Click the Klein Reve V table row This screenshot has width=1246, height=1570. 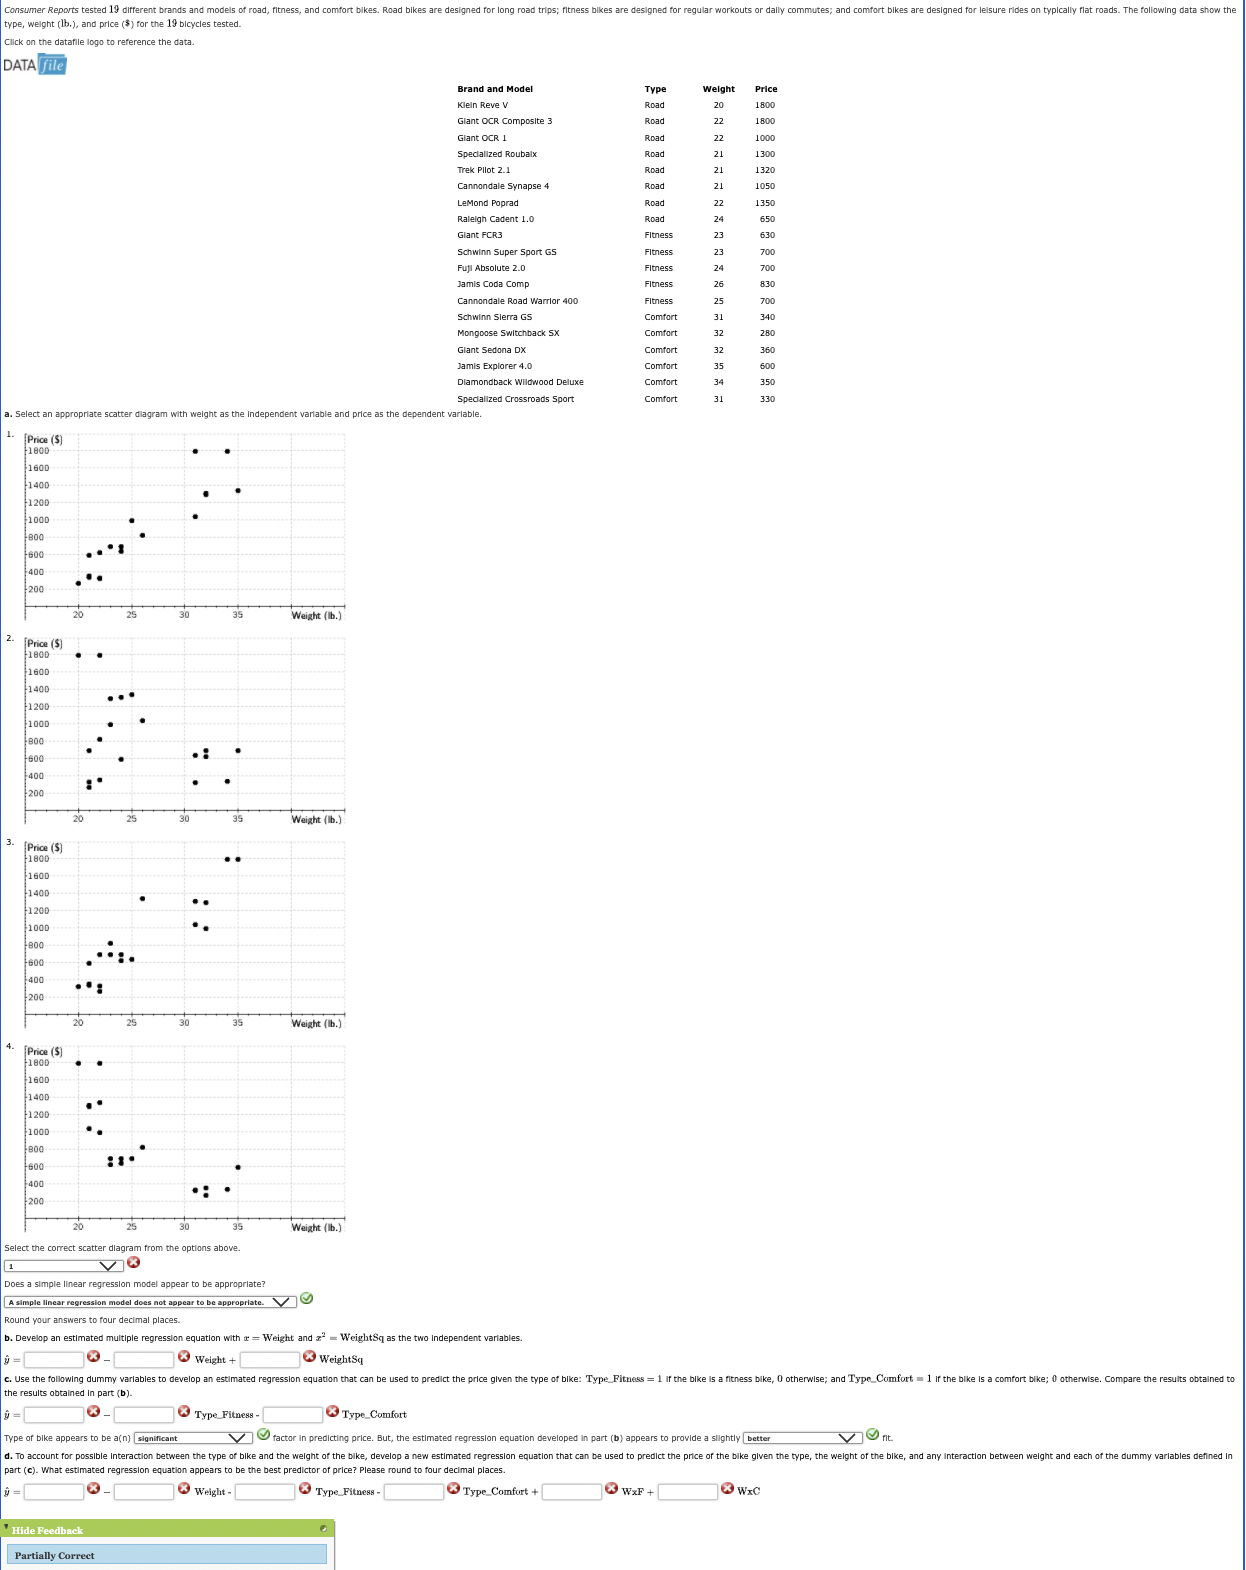(x=617, y=105)
